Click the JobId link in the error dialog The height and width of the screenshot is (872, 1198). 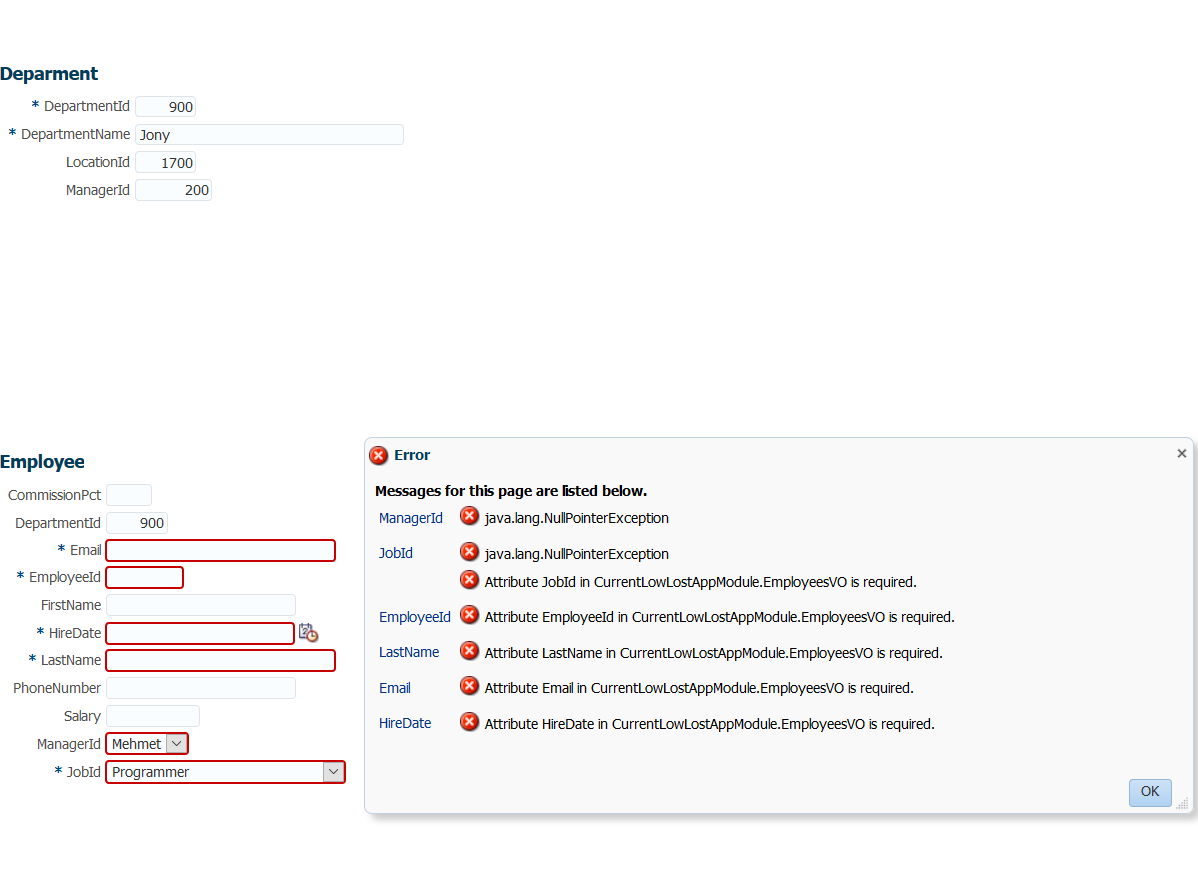pos(395,552)
